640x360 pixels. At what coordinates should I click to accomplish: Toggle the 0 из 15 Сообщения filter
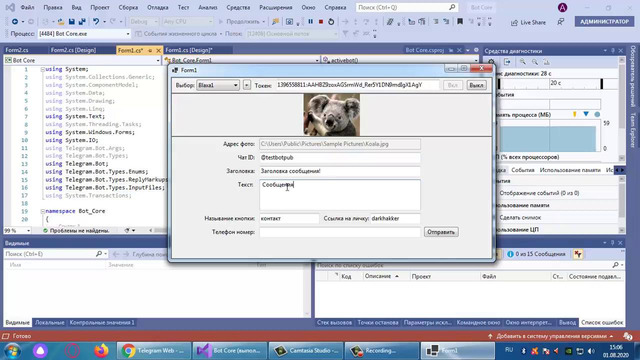(536, 254)
